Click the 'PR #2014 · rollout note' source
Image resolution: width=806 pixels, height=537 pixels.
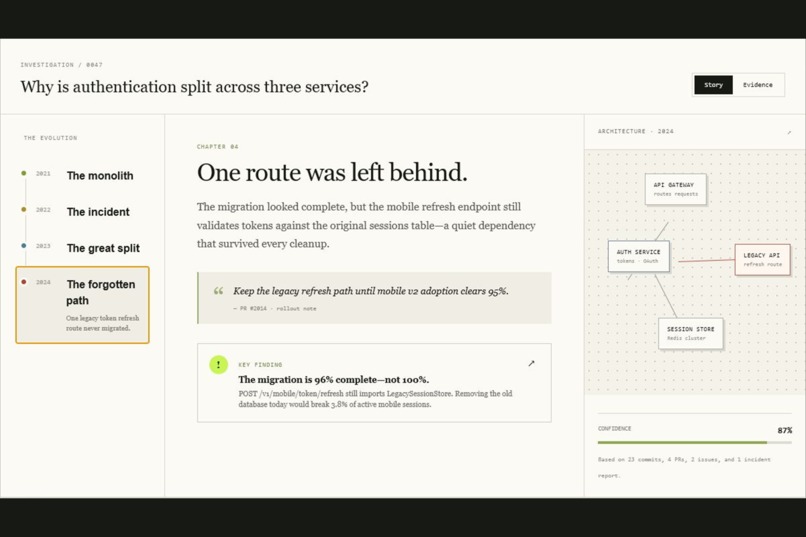pos(275,308)
